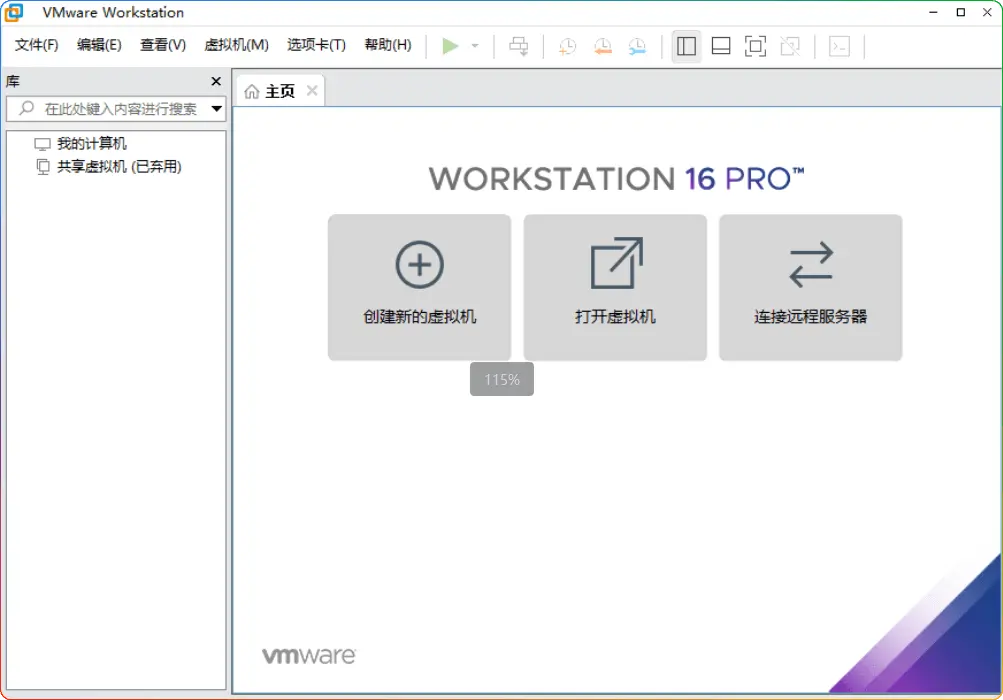This screenshot has width=1003, height=700.
Task: Minimize the VMware Workstation window
Action: [933, 12]
